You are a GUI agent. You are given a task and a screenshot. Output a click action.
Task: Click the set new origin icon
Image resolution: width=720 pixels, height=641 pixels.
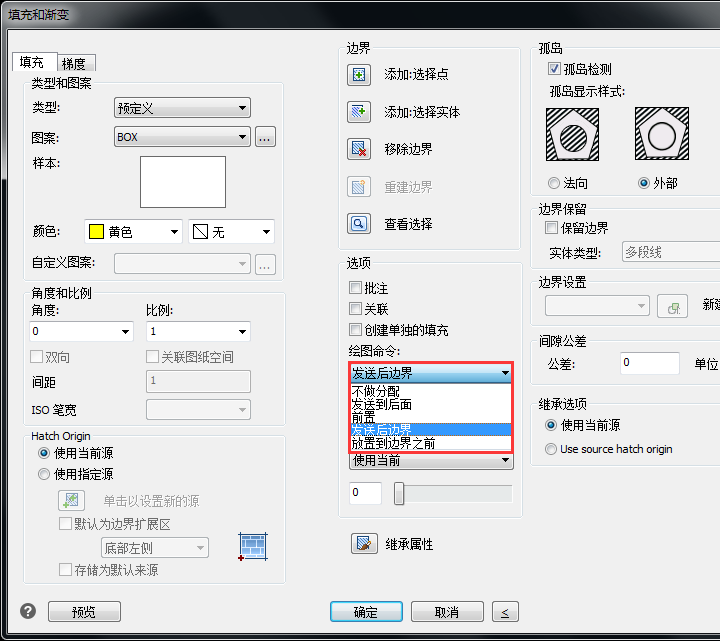[70, 500]
